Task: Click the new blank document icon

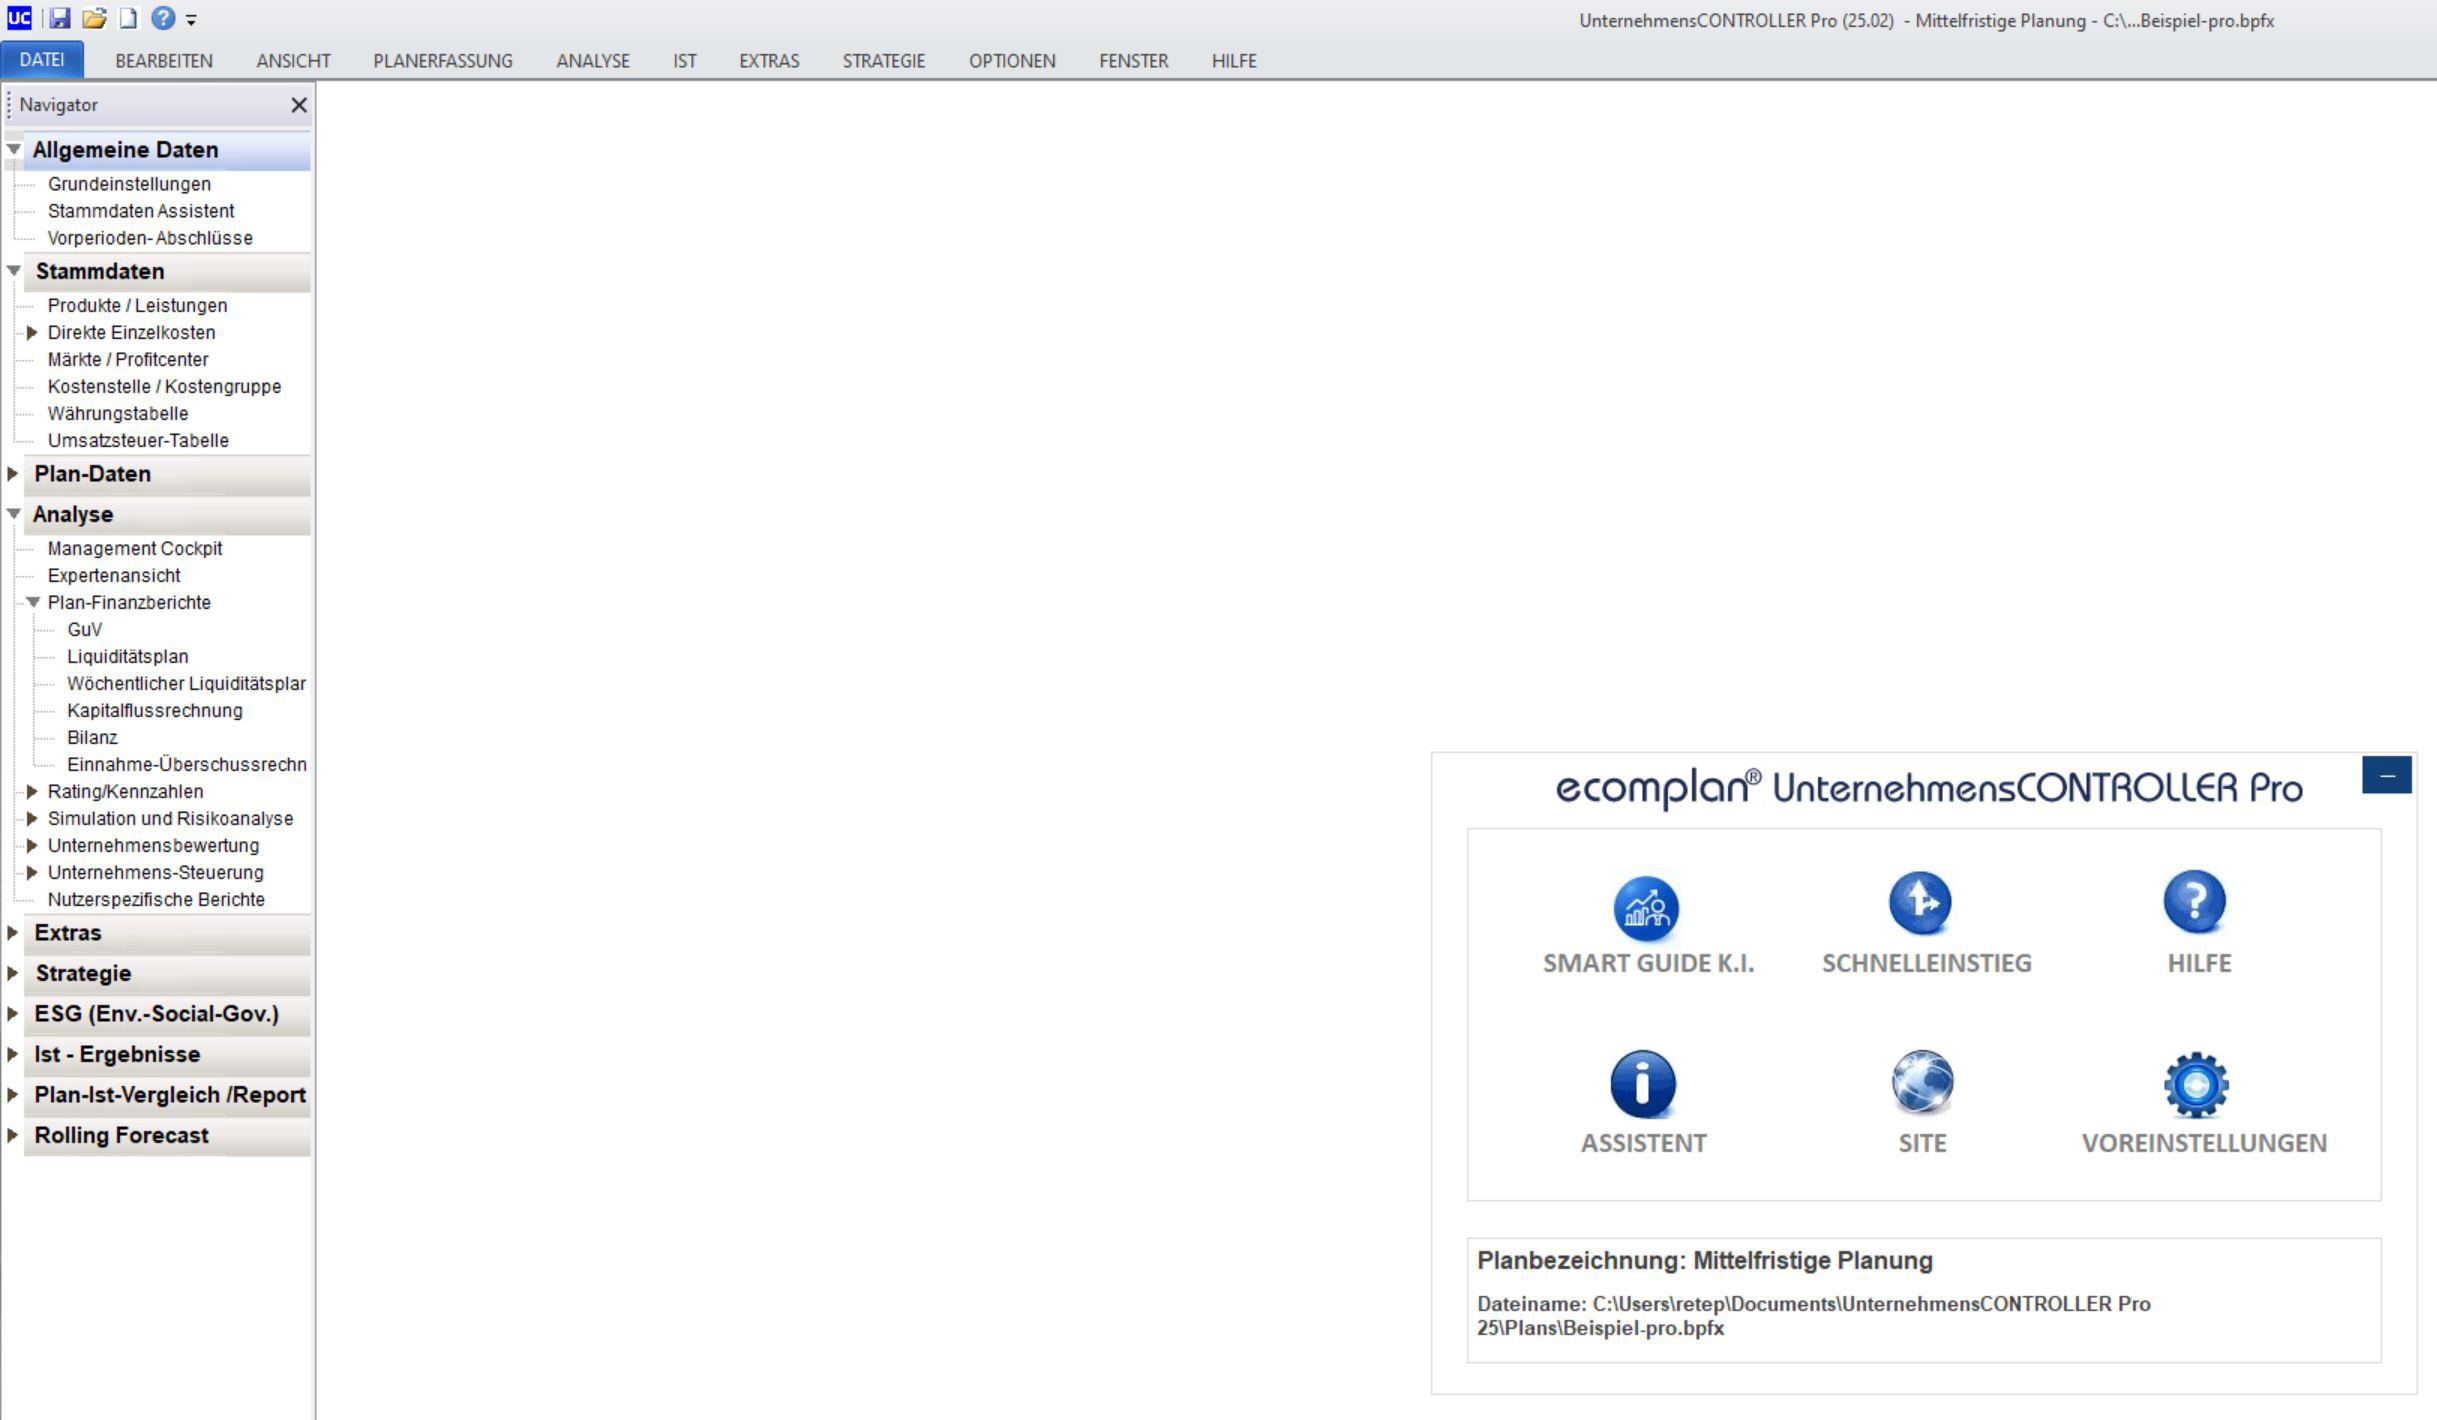Action: tap(128, 18)
